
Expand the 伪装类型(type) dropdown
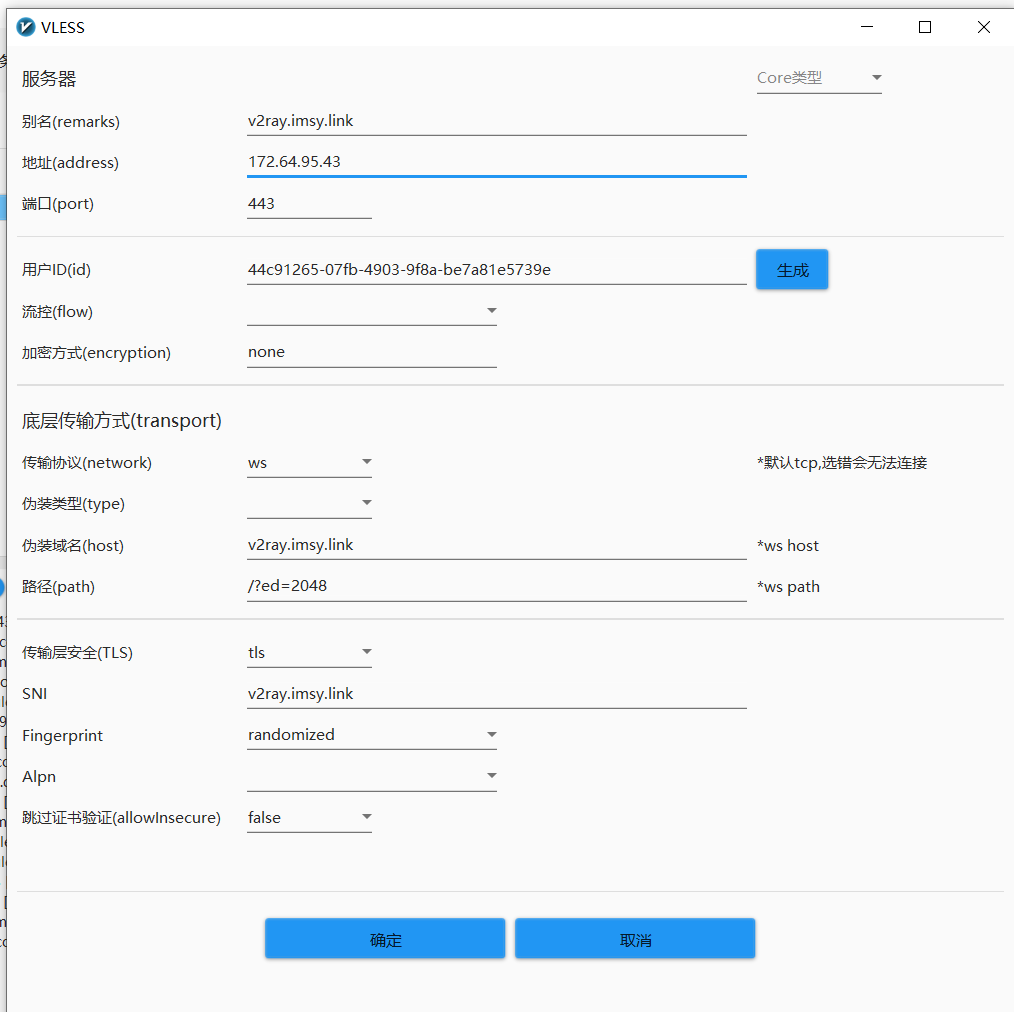pyautogui.click(x=309, y=504)
